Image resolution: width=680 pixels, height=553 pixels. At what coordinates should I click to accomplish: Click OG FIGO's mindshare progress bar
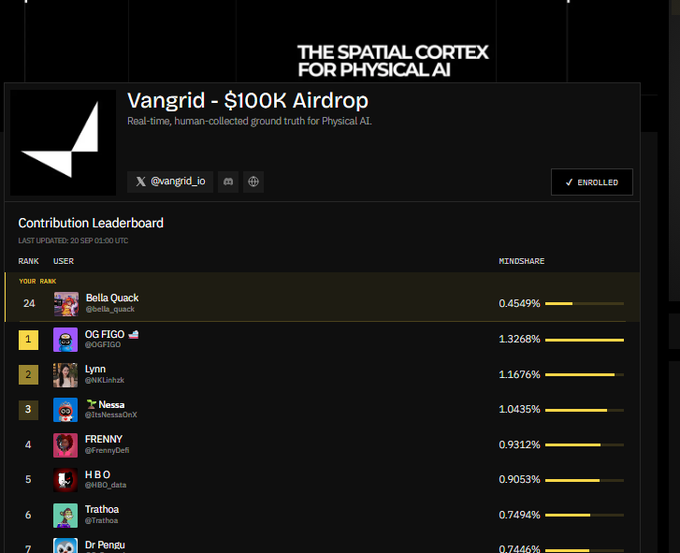coord(585,340)
